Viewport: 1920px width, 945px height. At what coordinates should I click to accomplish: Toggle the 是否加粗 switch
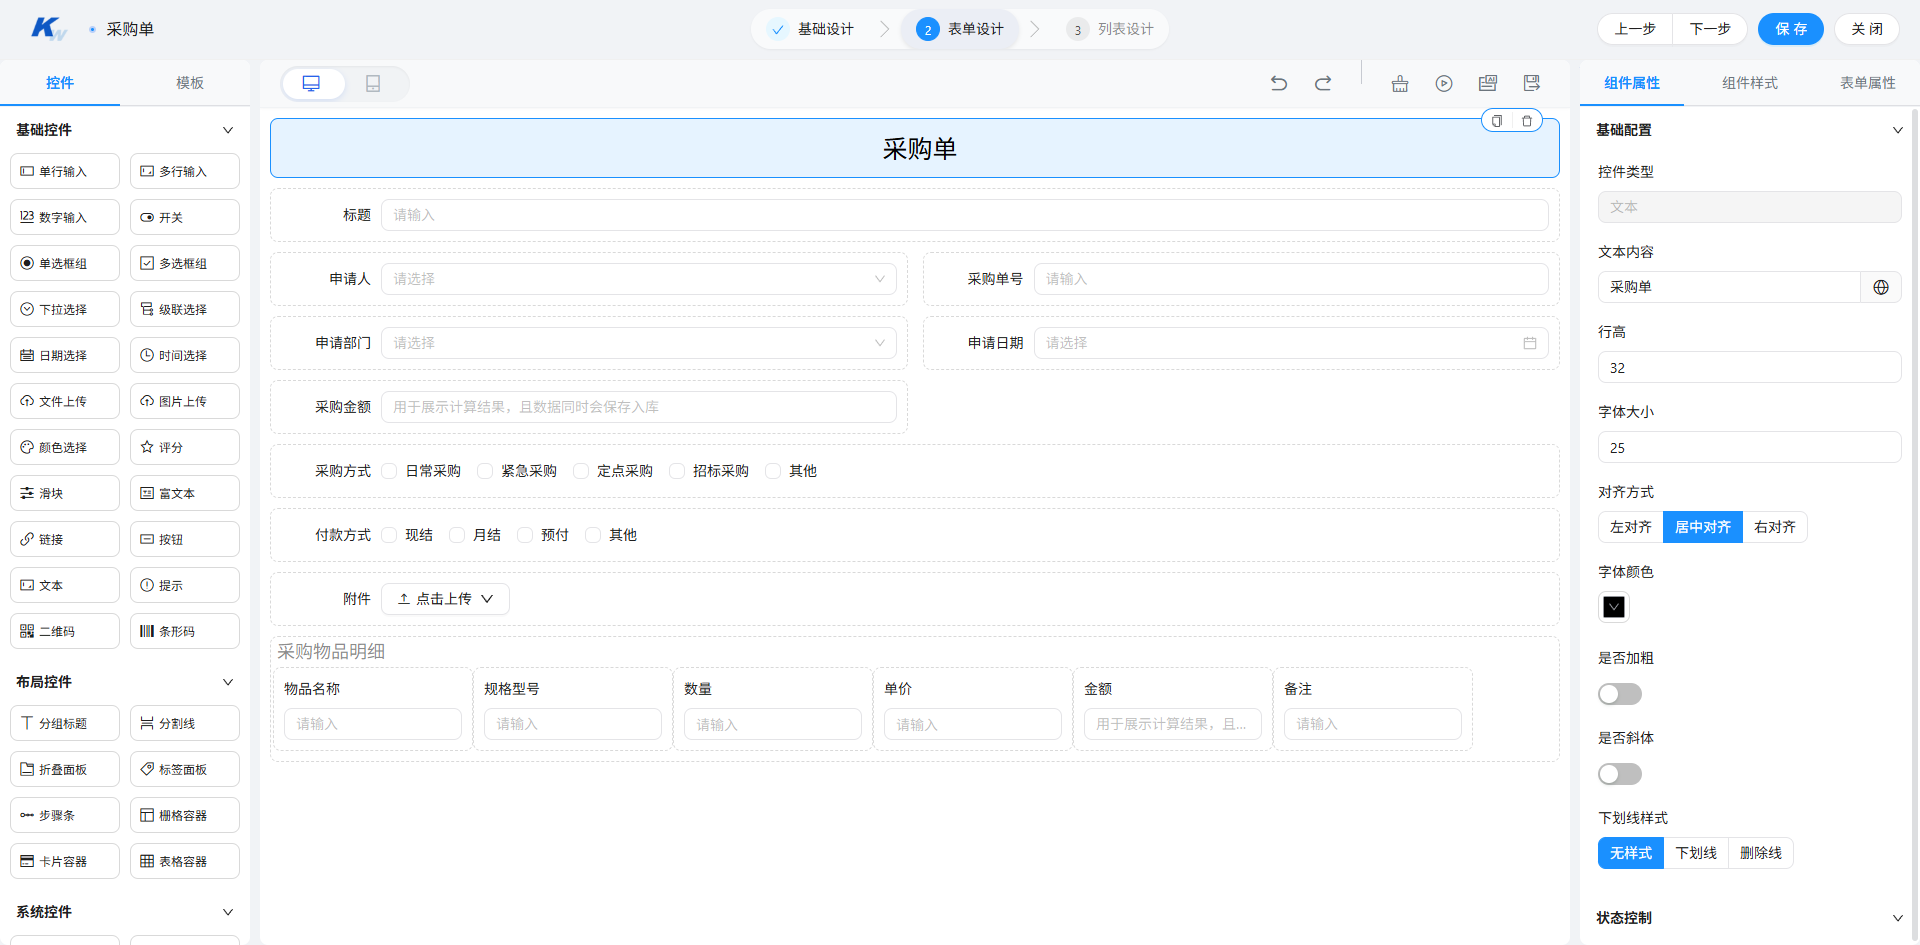pyautogui.click(x=1620, y=694)
